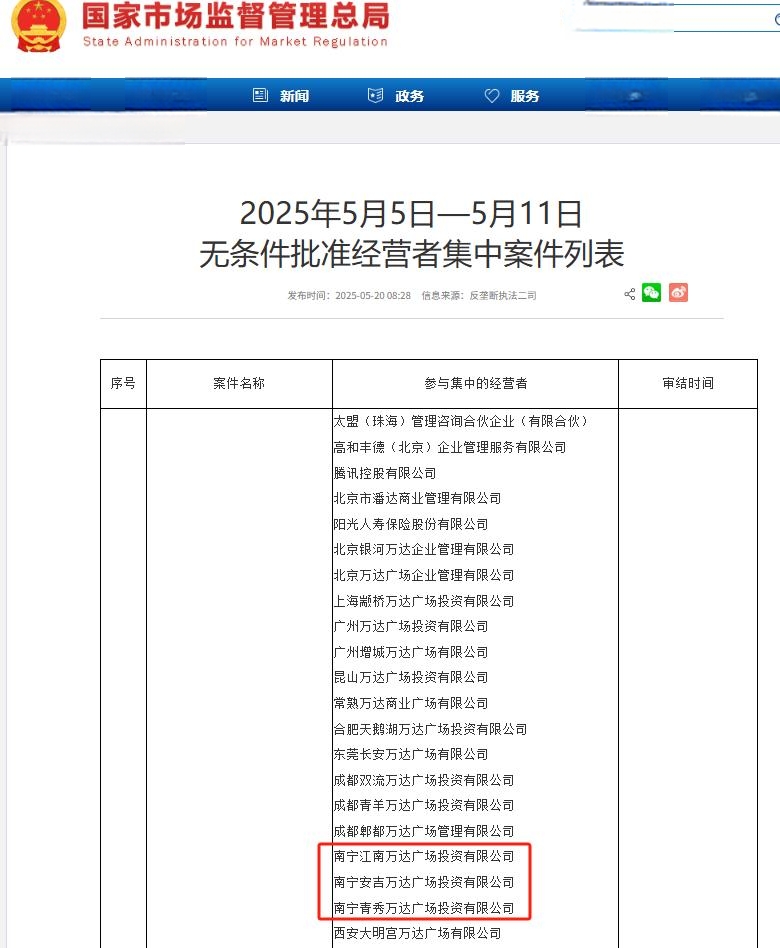Select 合肥天鹅湖万达广场投资有限公司 entry
This screenshot has width=780, height=948.
coord(430,729)
